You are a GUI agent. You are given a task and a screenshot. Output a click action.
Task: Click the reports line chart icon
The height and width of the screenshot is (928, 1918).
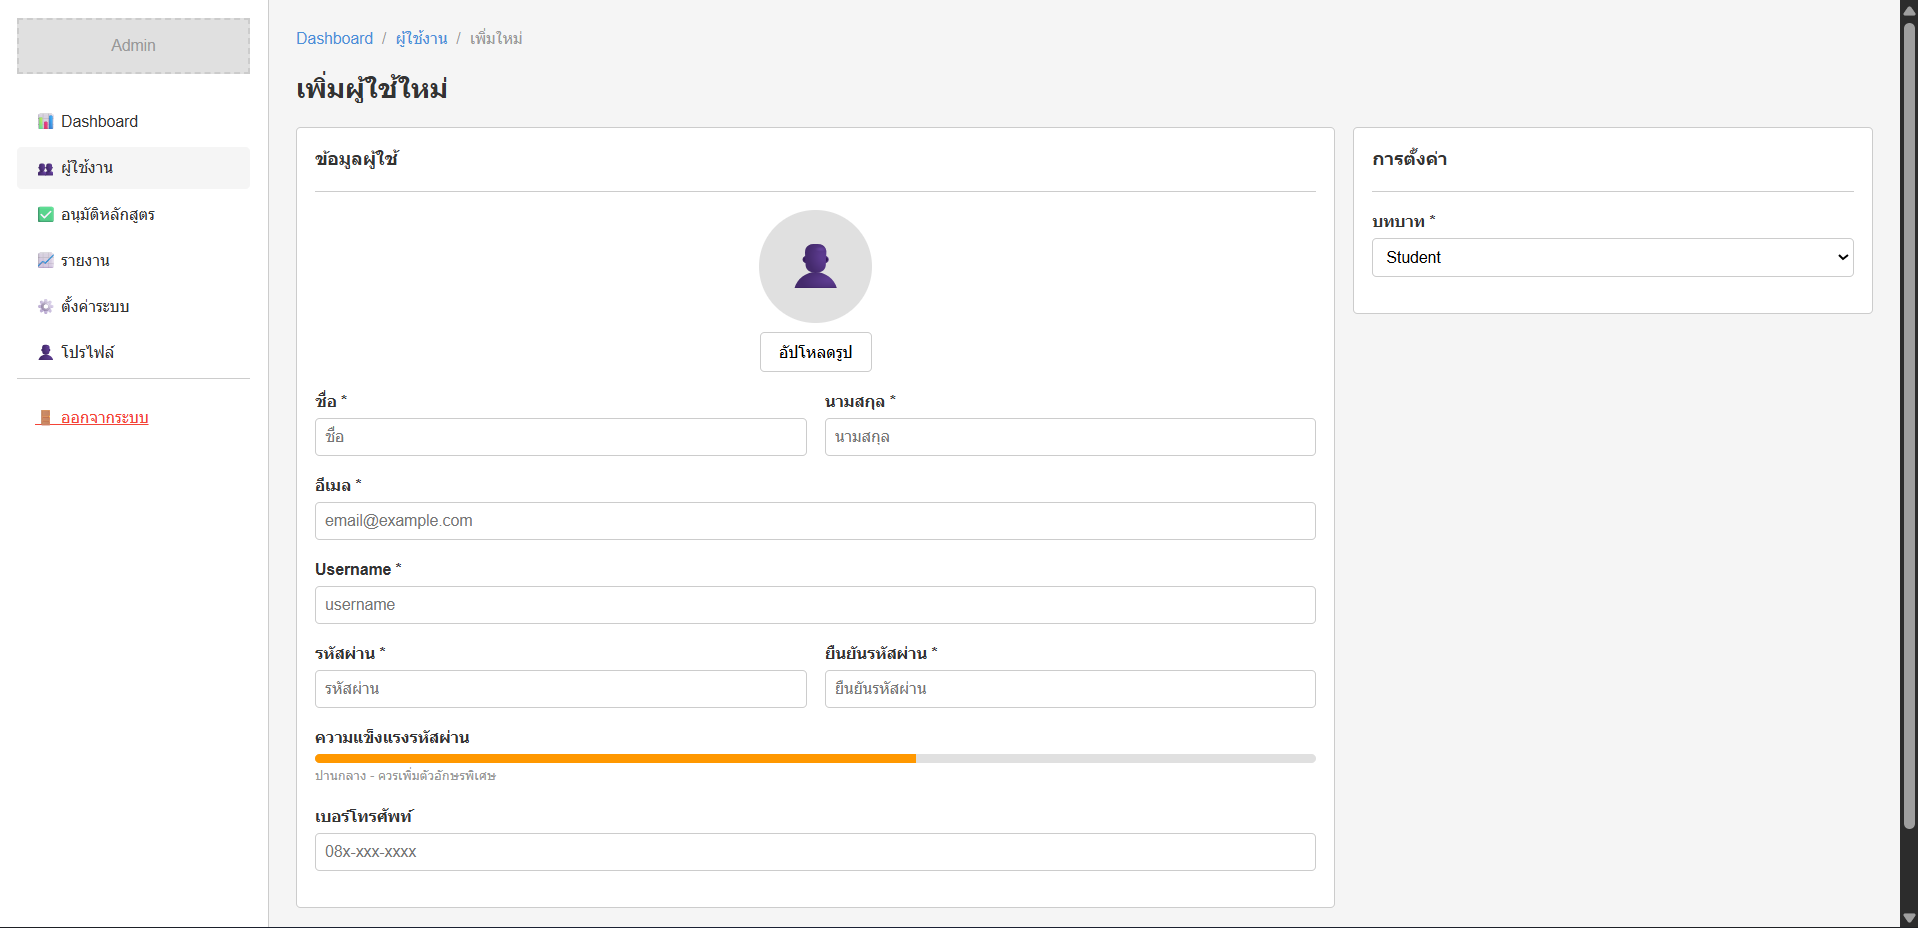point(45,261)
